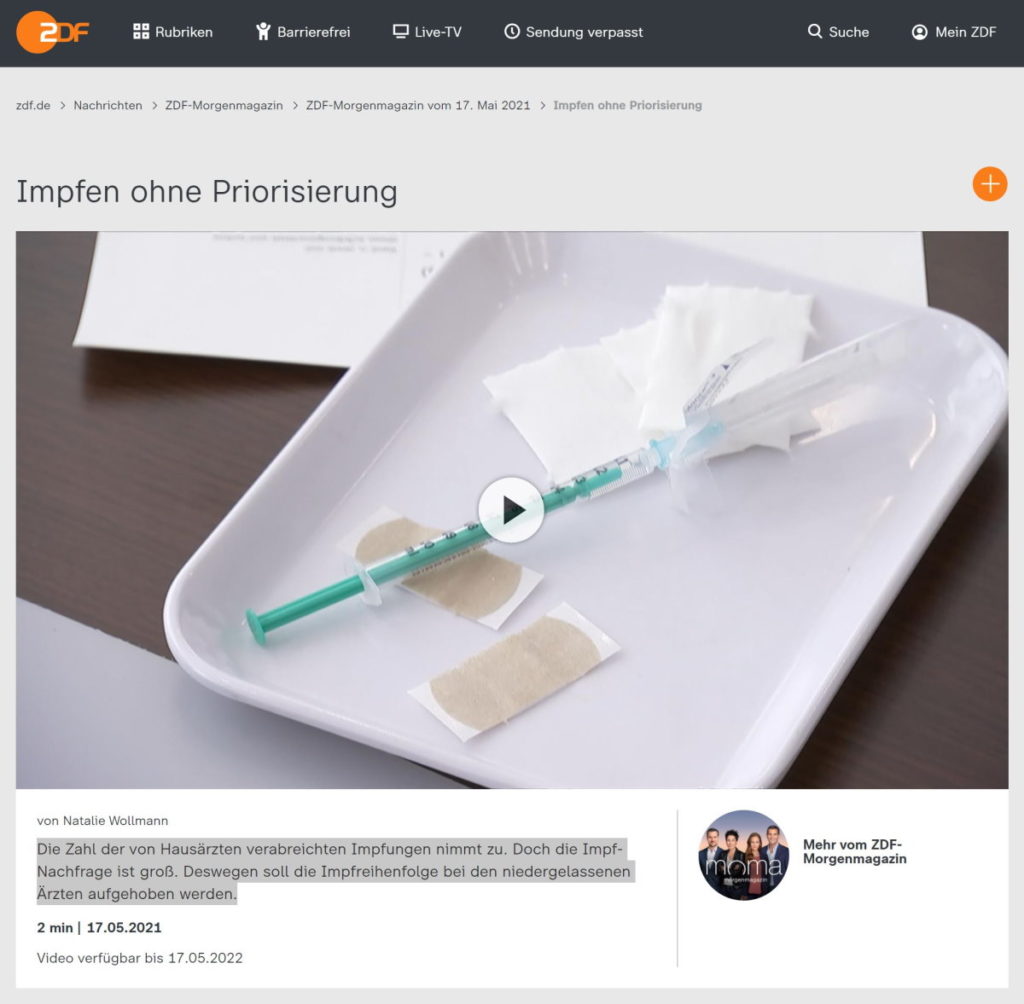The image size is (1024, 1004).
Task: Open ZDF-Morgenmagazin breadcrumb link
Action: (224, 105)
